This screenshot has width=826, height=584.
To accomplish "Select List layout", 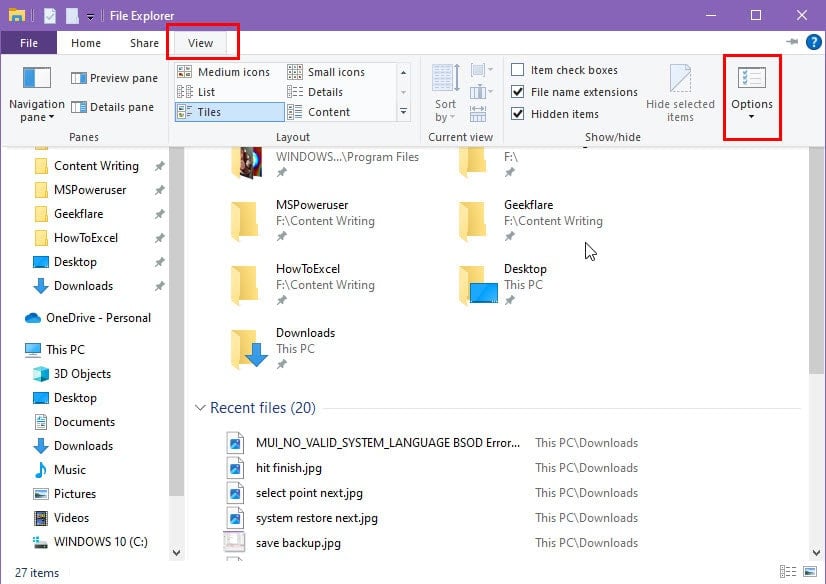I will [x=196, y=92].
